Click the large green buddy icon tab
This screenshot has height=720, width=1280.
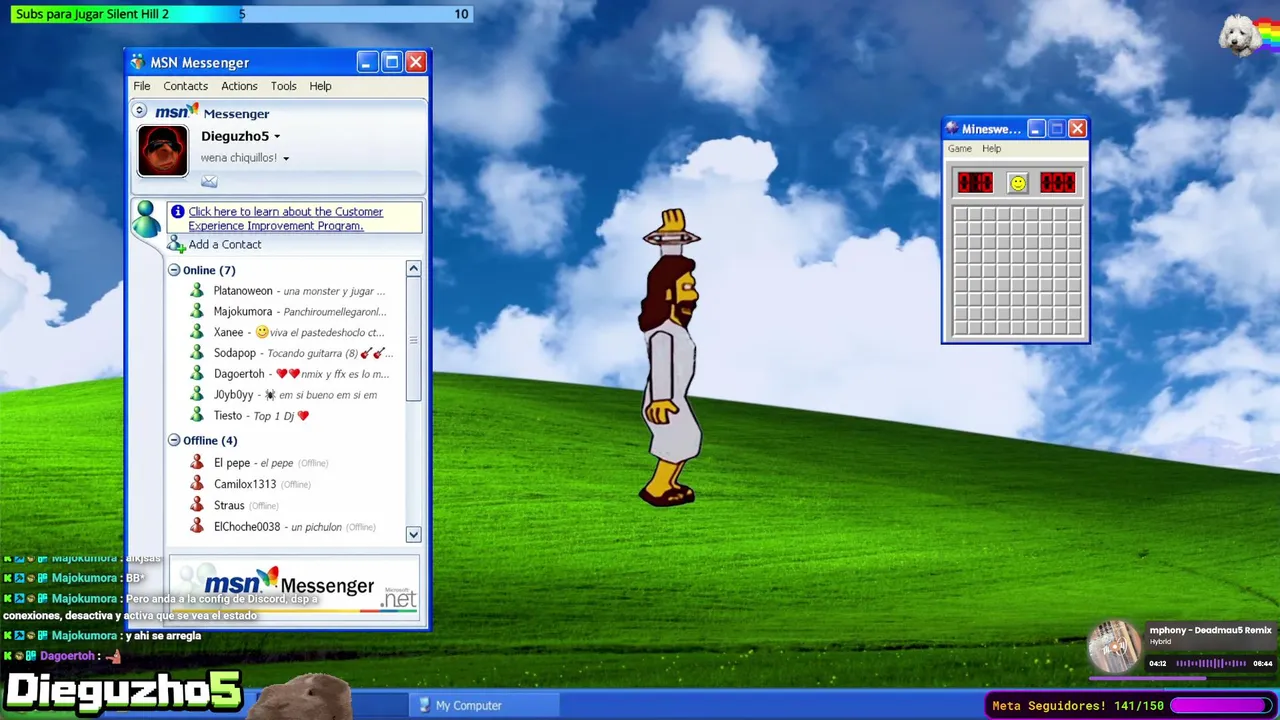(146, 219)
